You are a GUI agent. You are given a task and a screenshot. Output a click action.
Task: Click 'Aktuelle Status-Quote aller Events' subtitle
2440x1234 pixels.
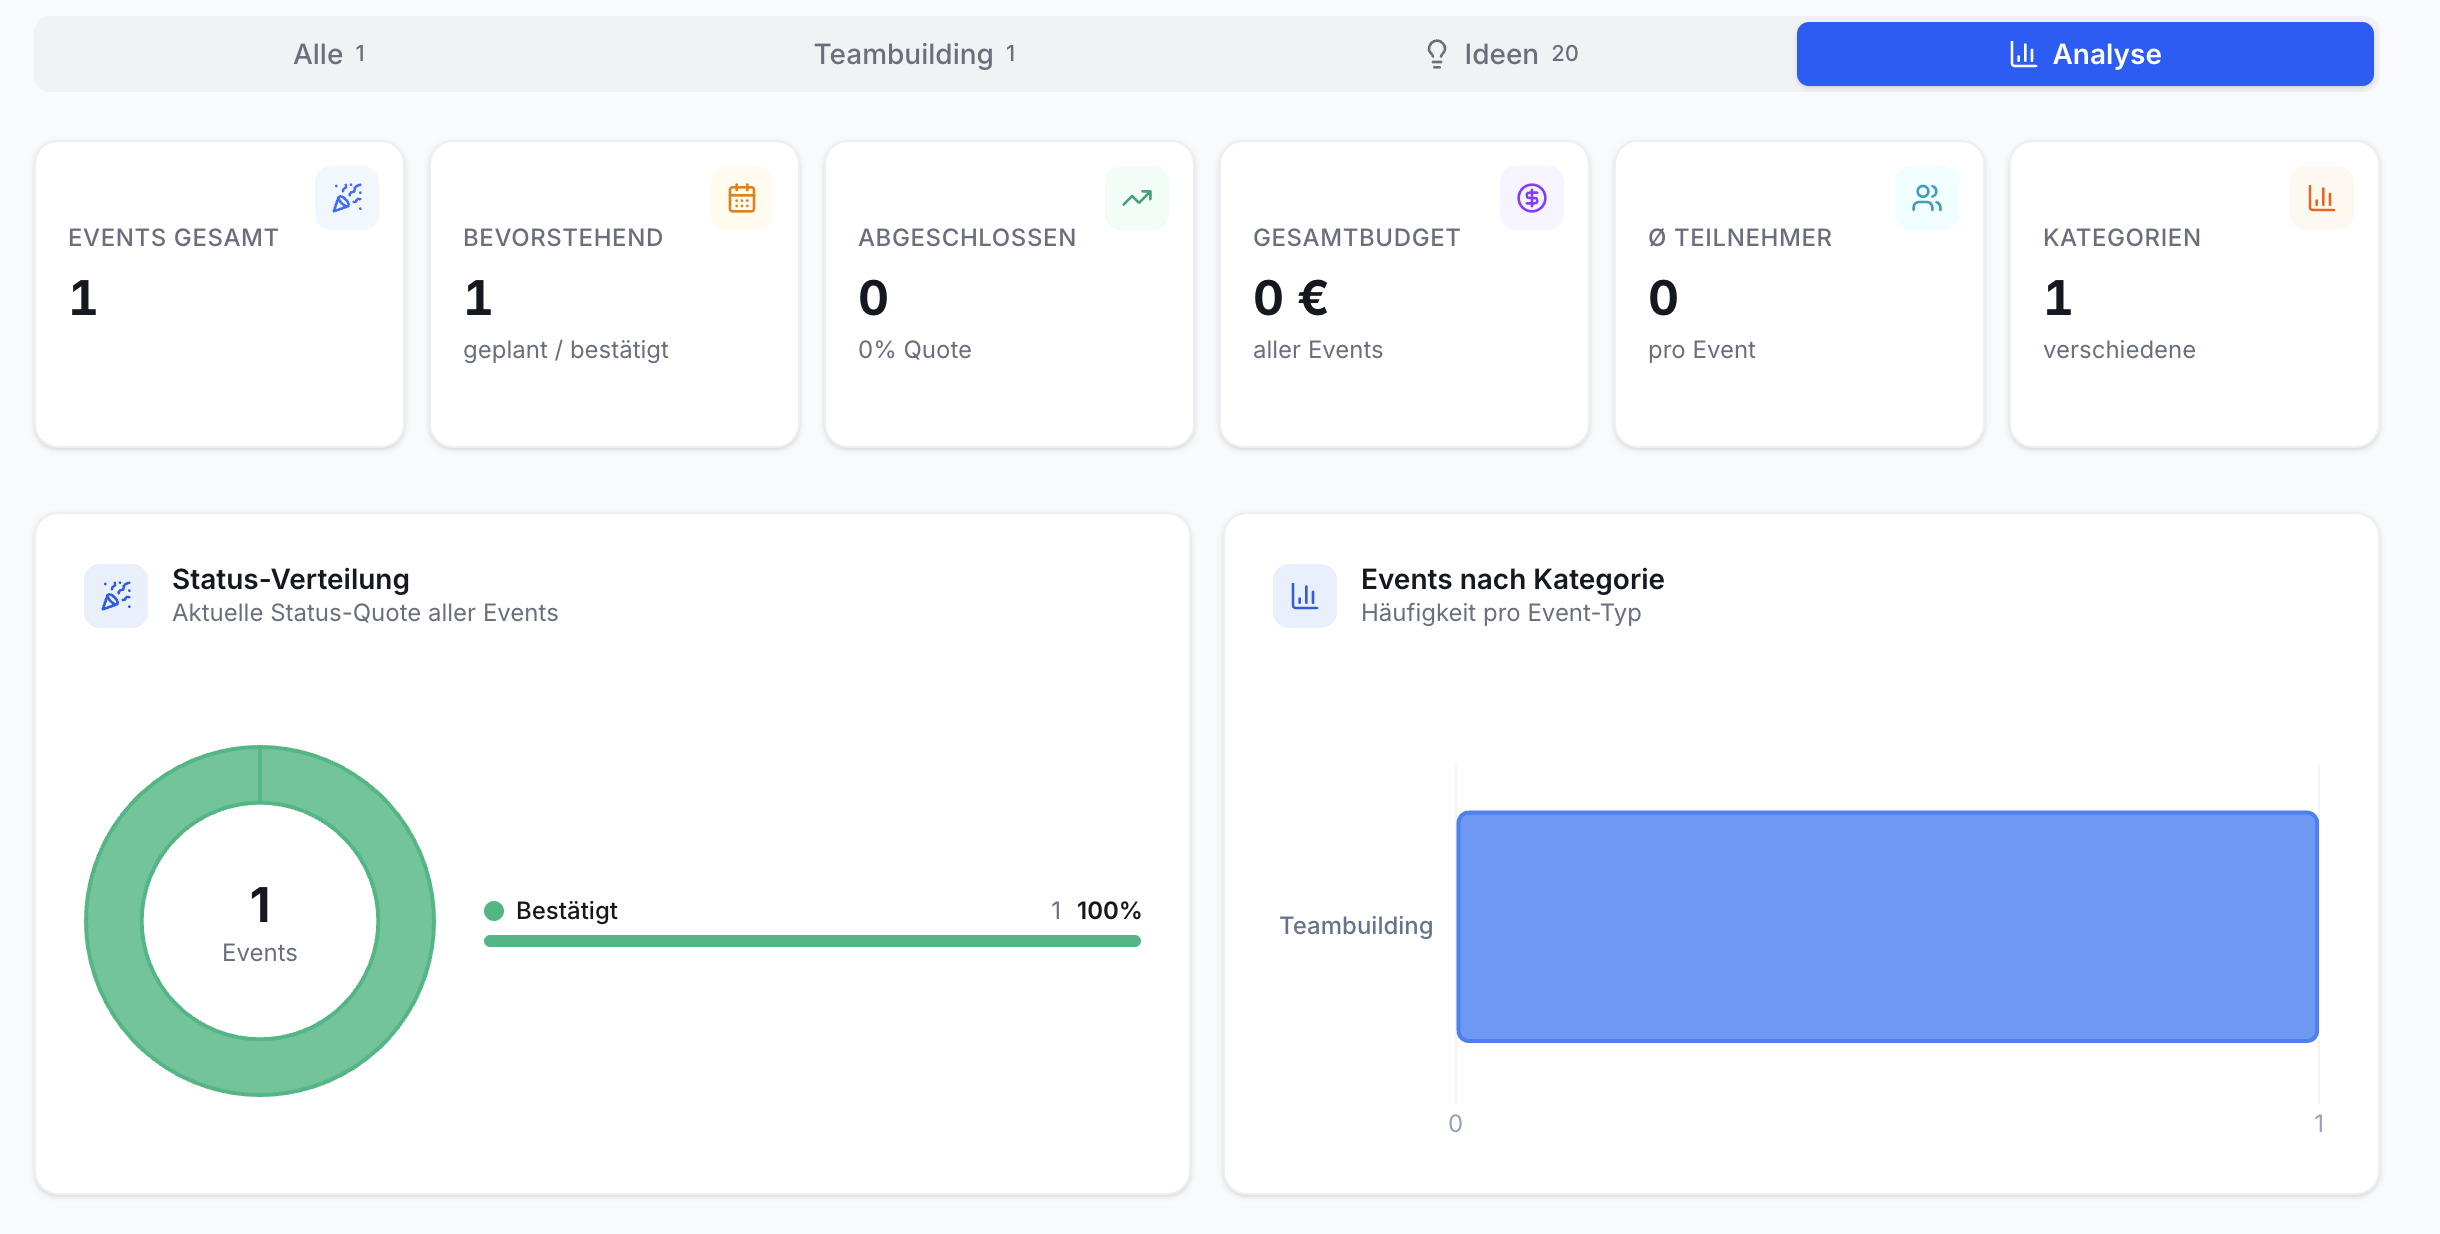[x=365, y=613]
